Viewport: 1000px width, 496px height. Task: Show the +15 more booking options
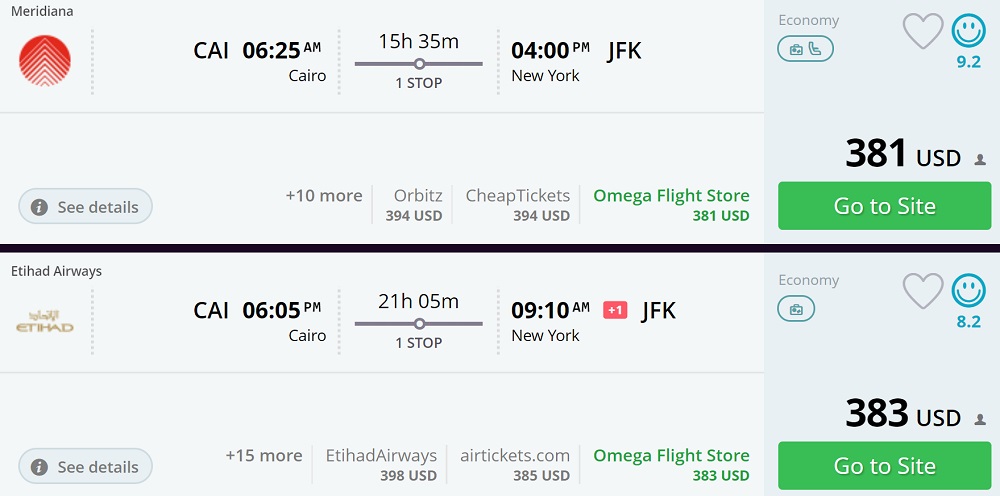point(264,456)
